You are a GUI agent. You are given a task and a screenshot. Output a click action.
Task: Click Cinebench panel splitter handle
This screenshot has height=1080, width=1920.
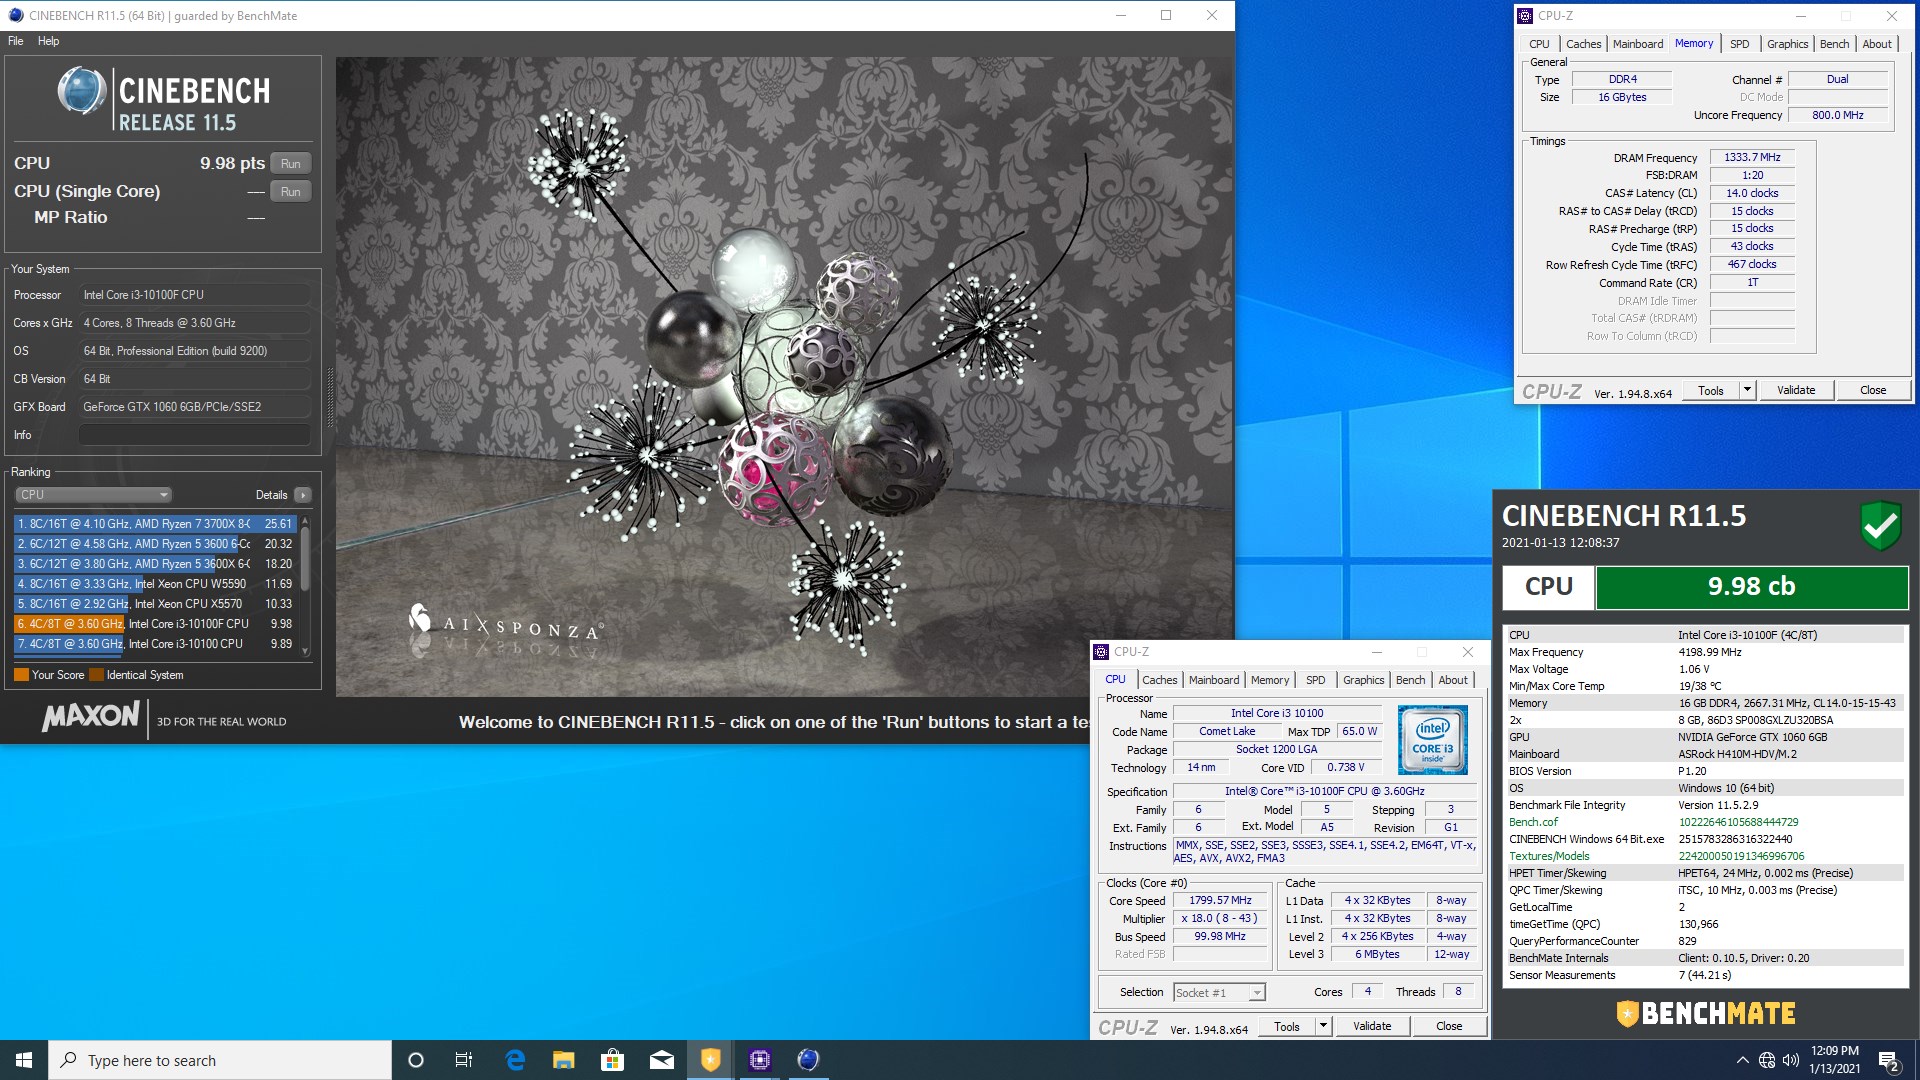(x=329, y=398)
